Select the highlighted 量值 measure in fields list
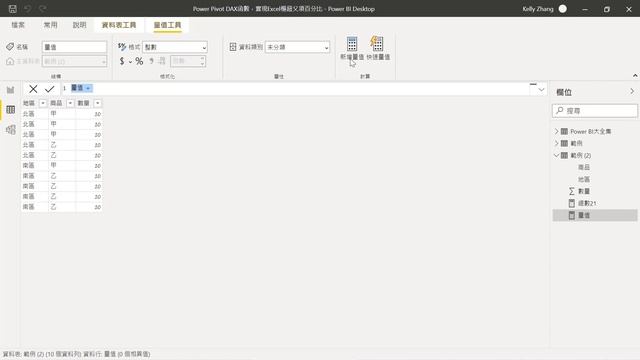The image size is (640, 360). tap(595, 215)
